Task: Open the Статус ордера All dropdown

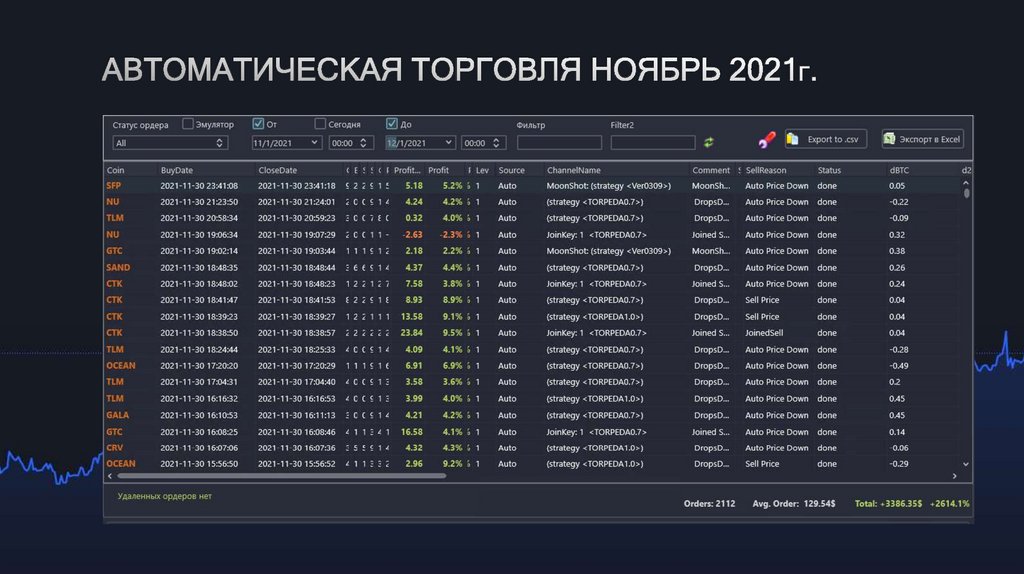Action: pos(170,143)
